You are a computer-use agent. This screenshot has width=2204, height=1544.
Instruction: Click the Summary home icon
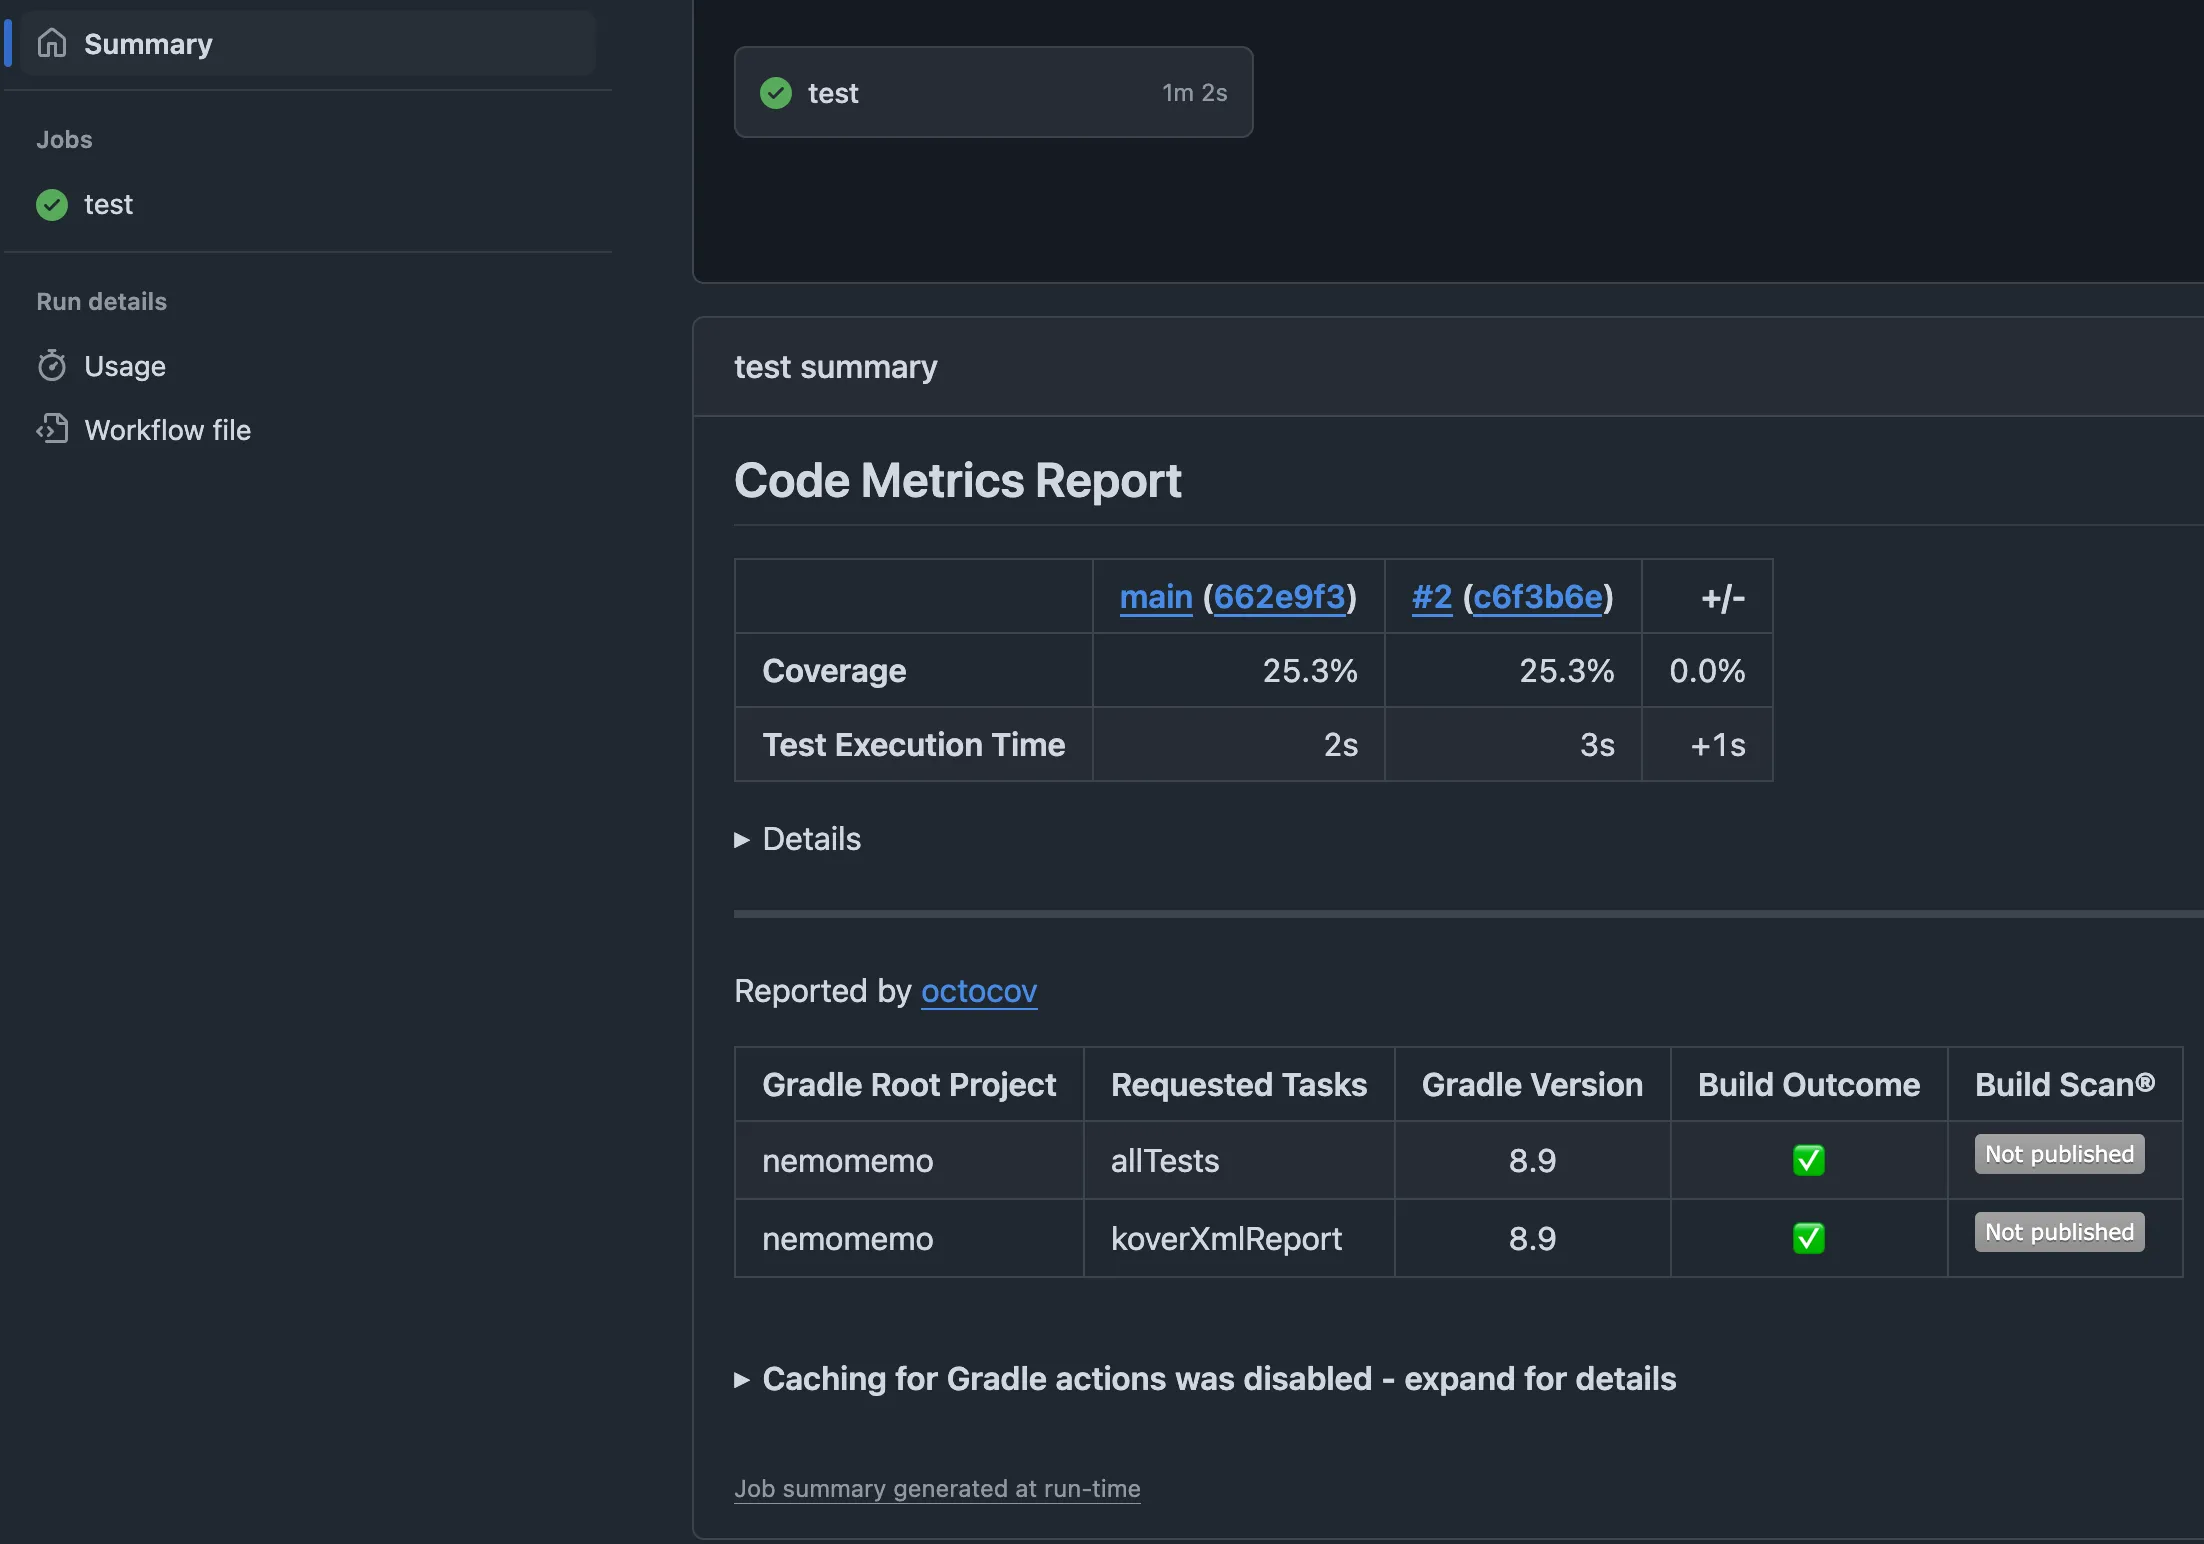[52, 43]
